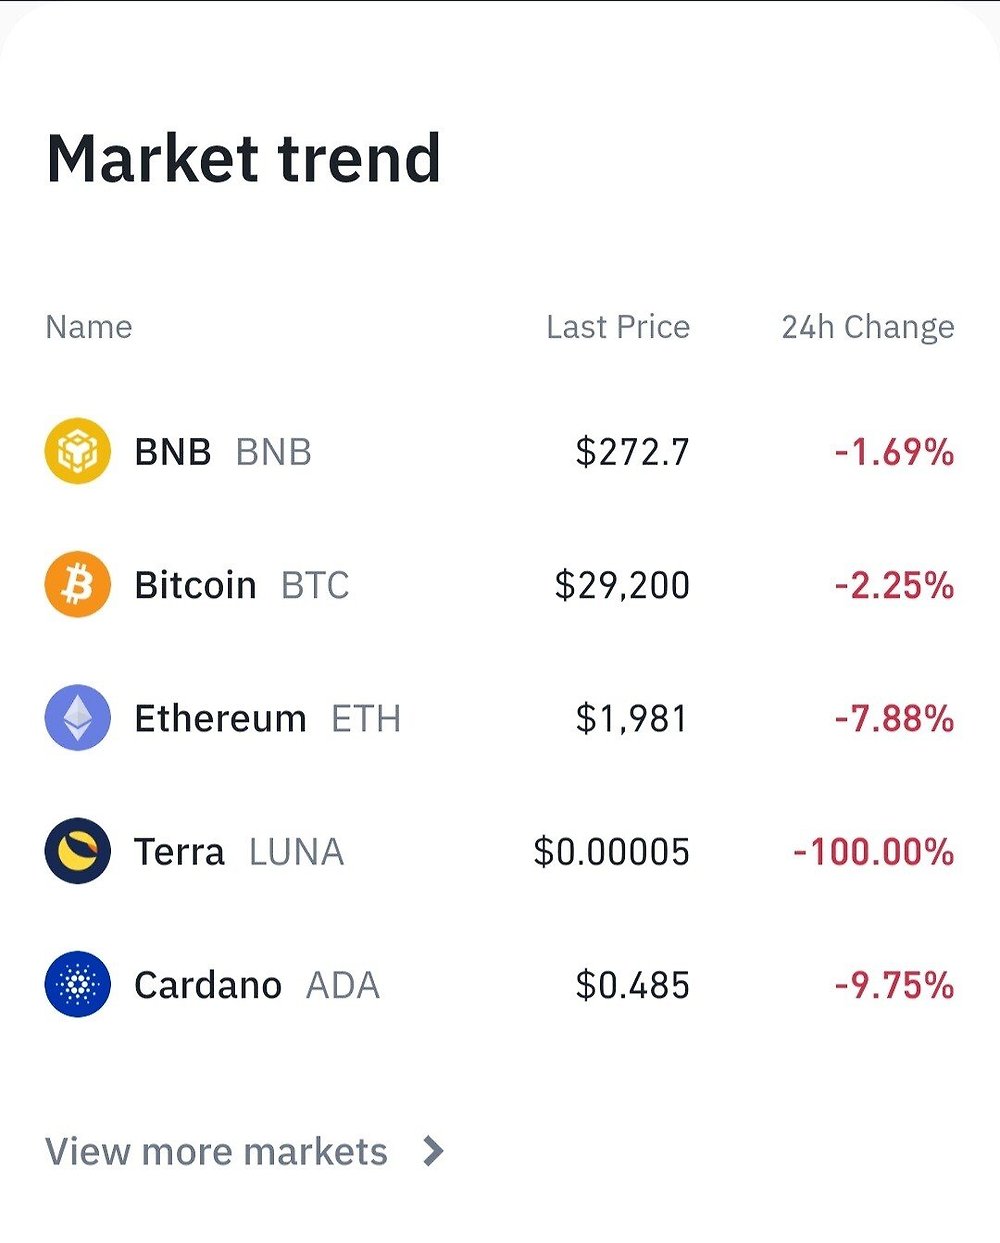This screenshot has height=1243, width=1000.
Task: Click the blue Cardano icon
Action: point(77,985)
